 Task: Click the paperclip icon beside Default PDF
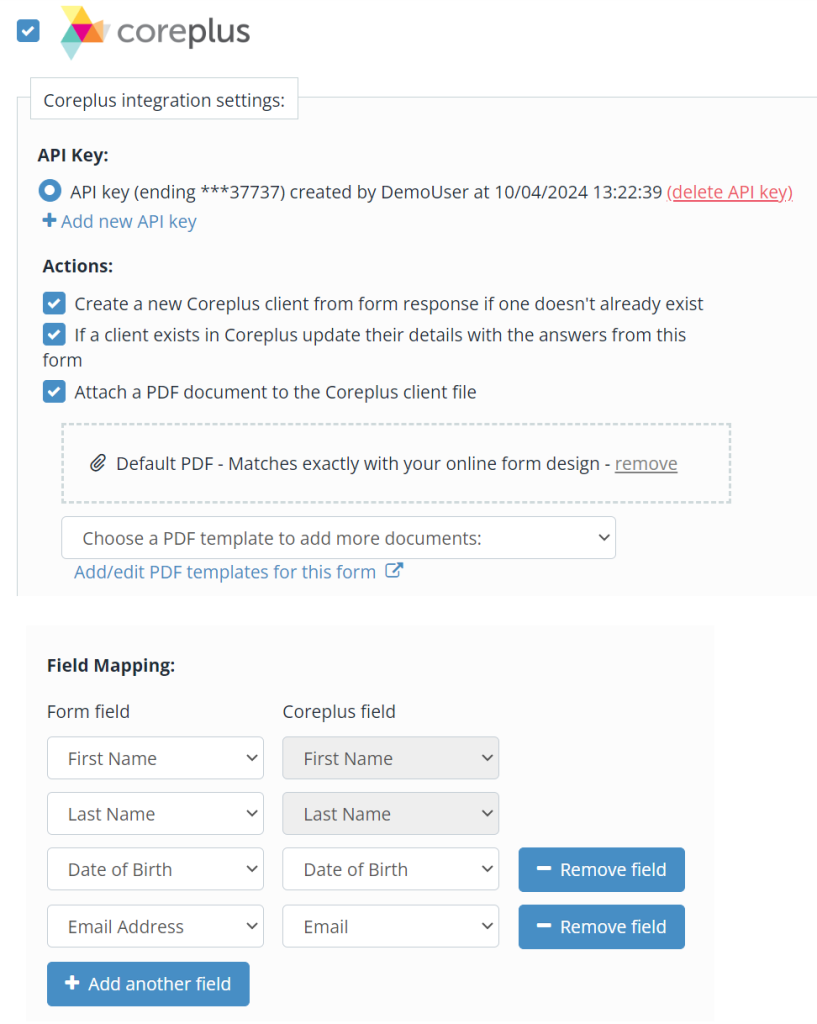pos(96,463)
